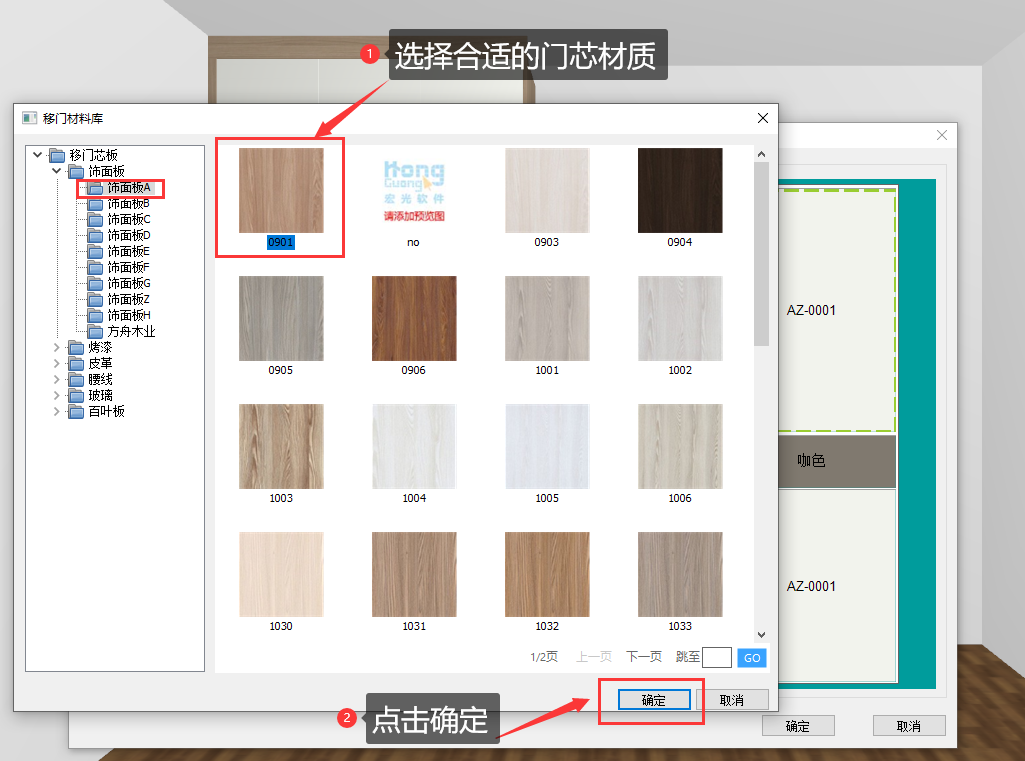Pick material thumbnail 1001
This screenshot has width=1025, height=761.
coord(547,318)
